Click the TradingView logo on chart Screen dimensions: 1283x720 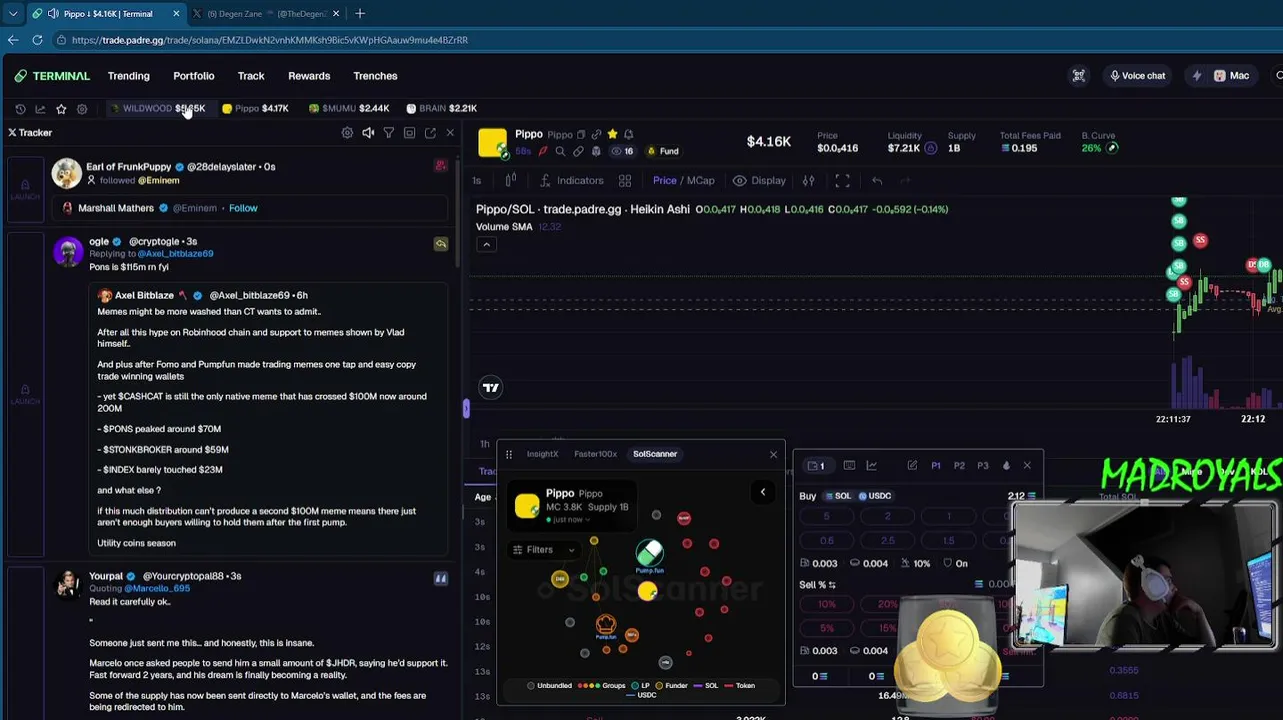tap(491, 388)
